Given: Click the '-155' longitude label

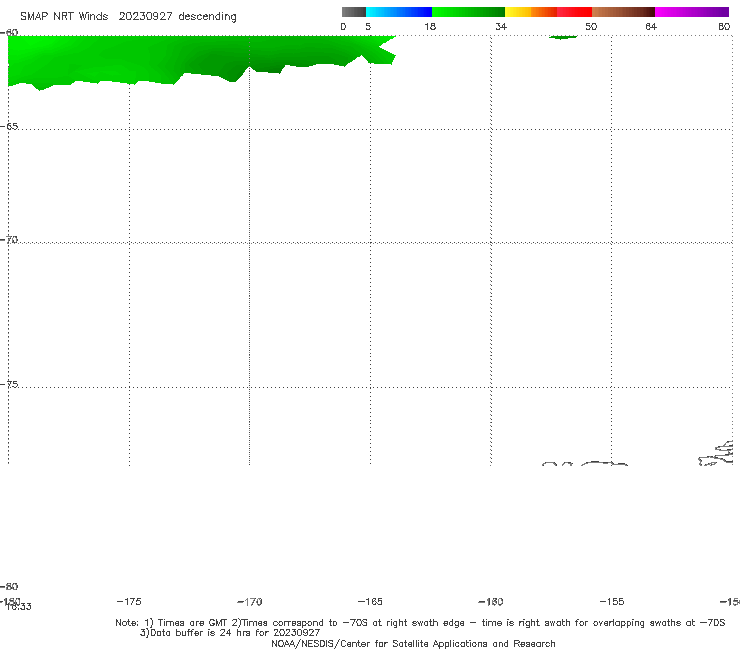Looking at the screenshot, I should click(612, 602).
